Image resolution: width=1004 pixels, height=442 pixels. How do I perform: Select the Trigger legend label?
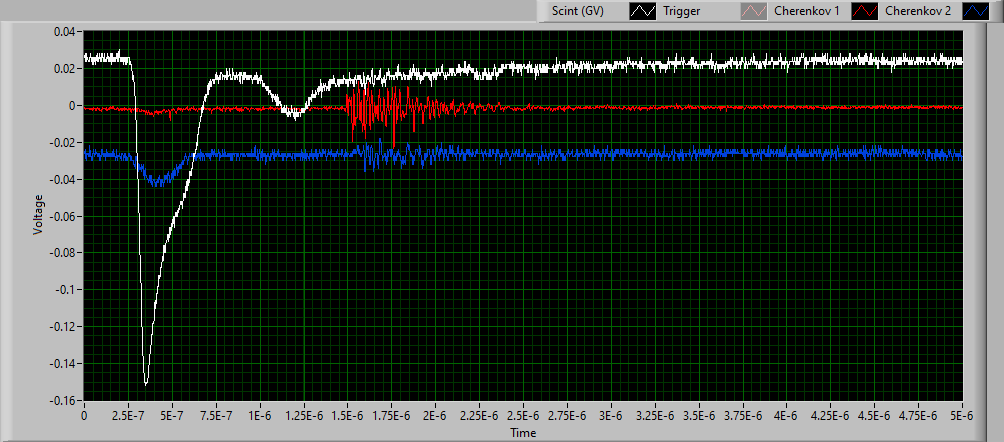tap(679, 11)
